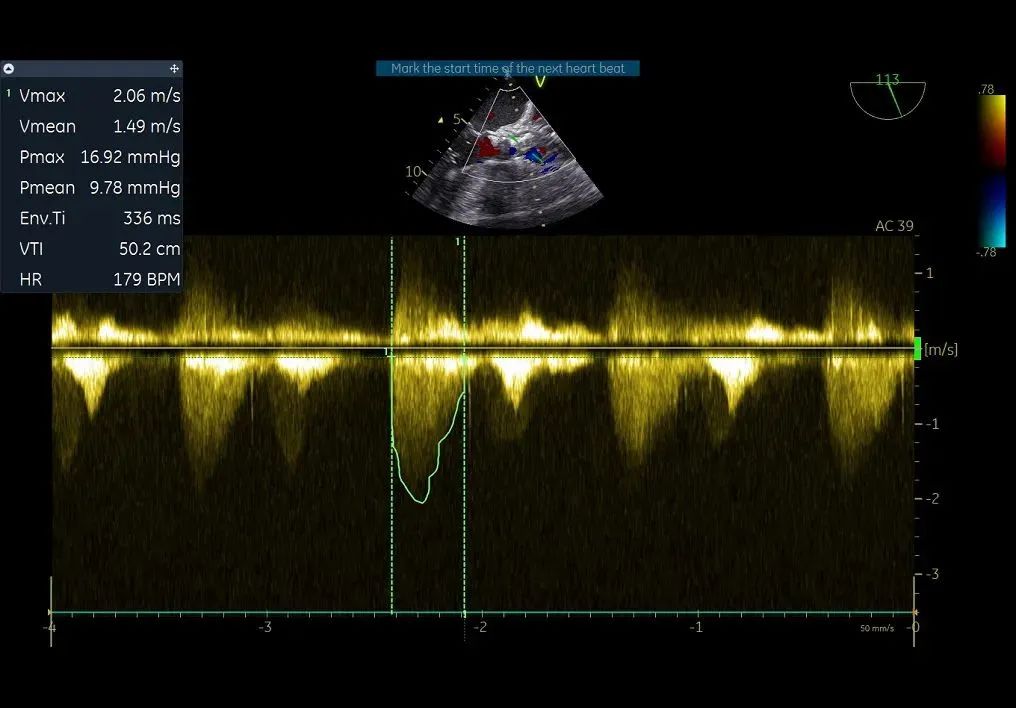This screenshot has height=708, width=1016.
Task: Click the peak of the traced velocity envelope
Action: (x=420, y=501)
